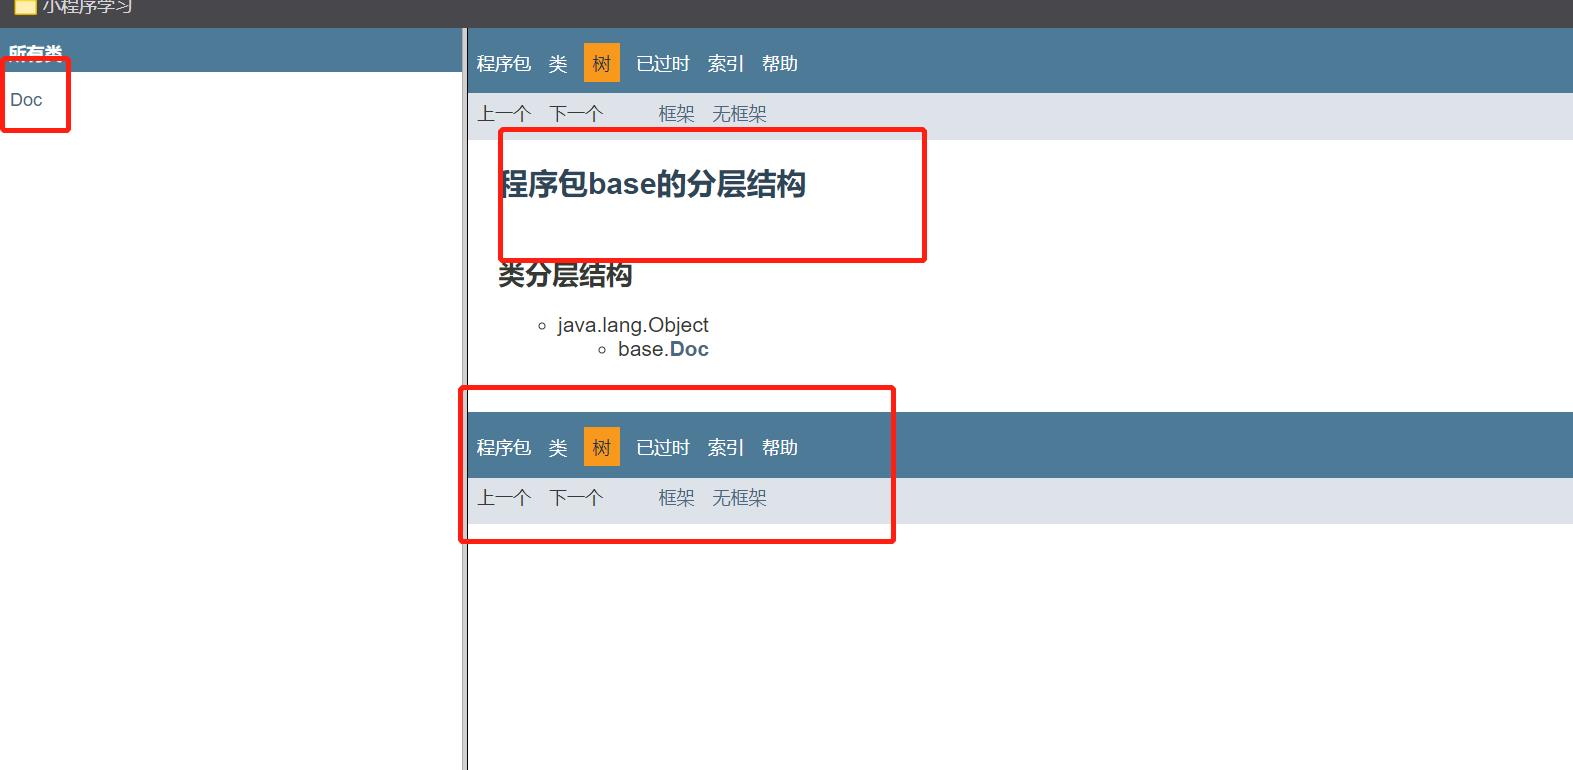The width and height of the screenshot is (1573, 770).
Task: Select 类 in the bottom navigation bar
Action: (x=558, y=448)
